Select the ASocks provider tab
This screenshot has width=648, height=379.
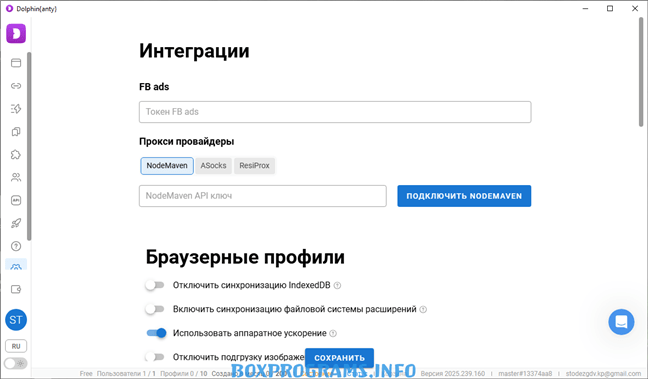click(213, 166)
